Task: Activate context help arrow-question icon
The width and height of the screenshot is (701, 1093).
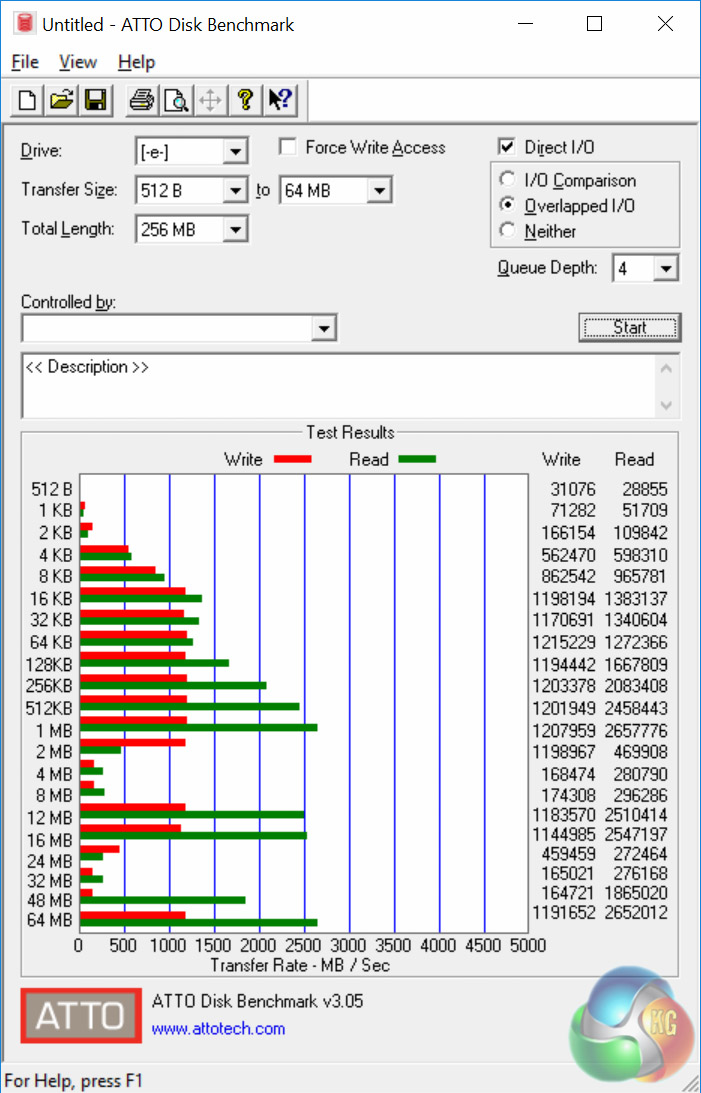Action: pyautogui.click(x=280, y=100)
